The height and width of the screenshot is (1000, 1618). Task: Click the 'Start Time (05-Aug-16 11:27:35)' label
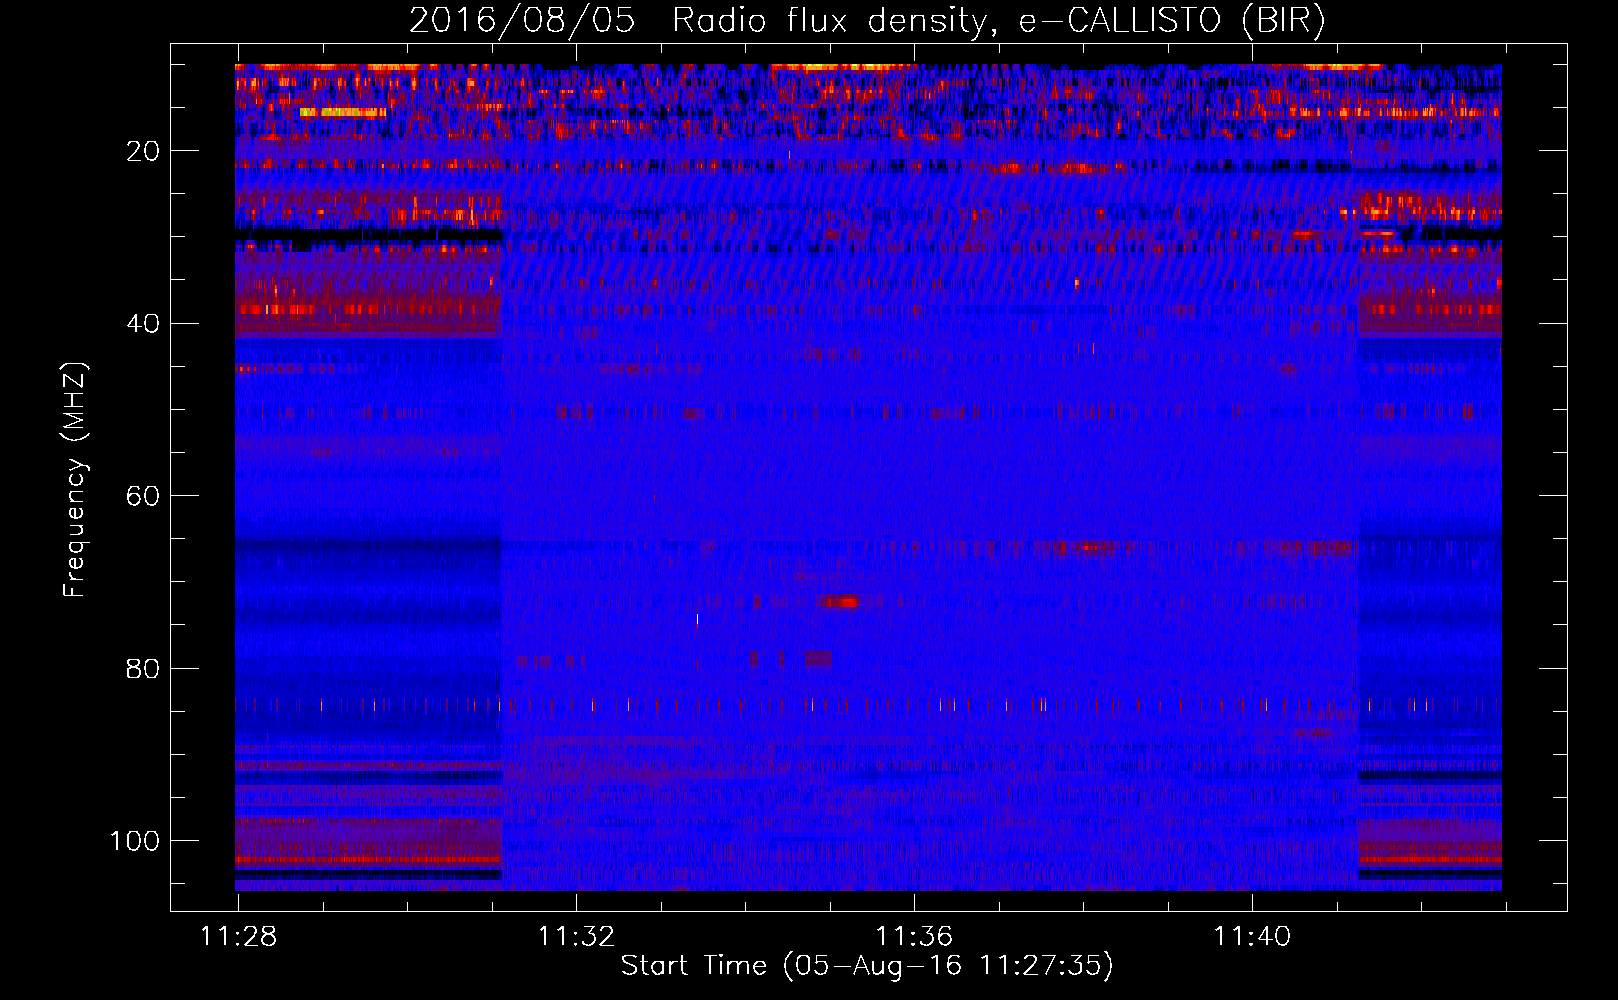tap(867, 965)
